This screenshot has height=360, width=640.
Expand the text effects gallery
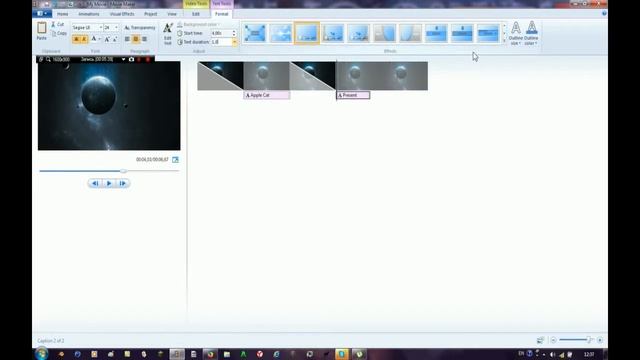pos(504,41)
